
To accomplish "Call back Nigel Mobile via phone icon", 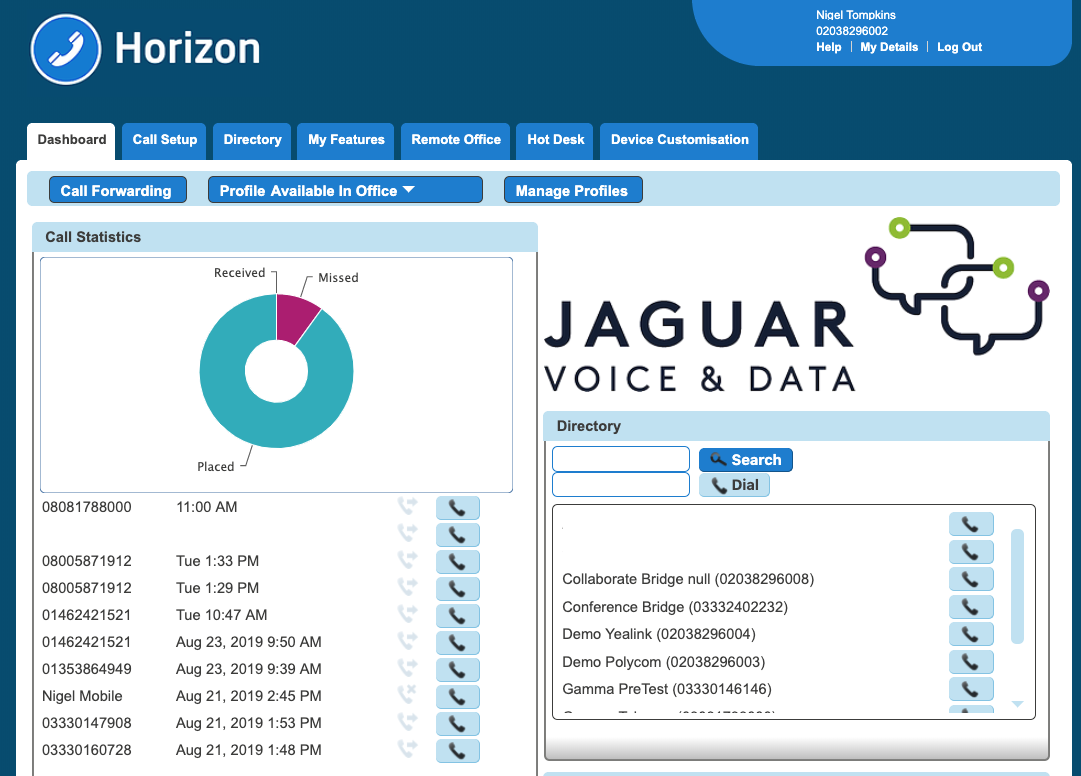I will coord(457,697).
